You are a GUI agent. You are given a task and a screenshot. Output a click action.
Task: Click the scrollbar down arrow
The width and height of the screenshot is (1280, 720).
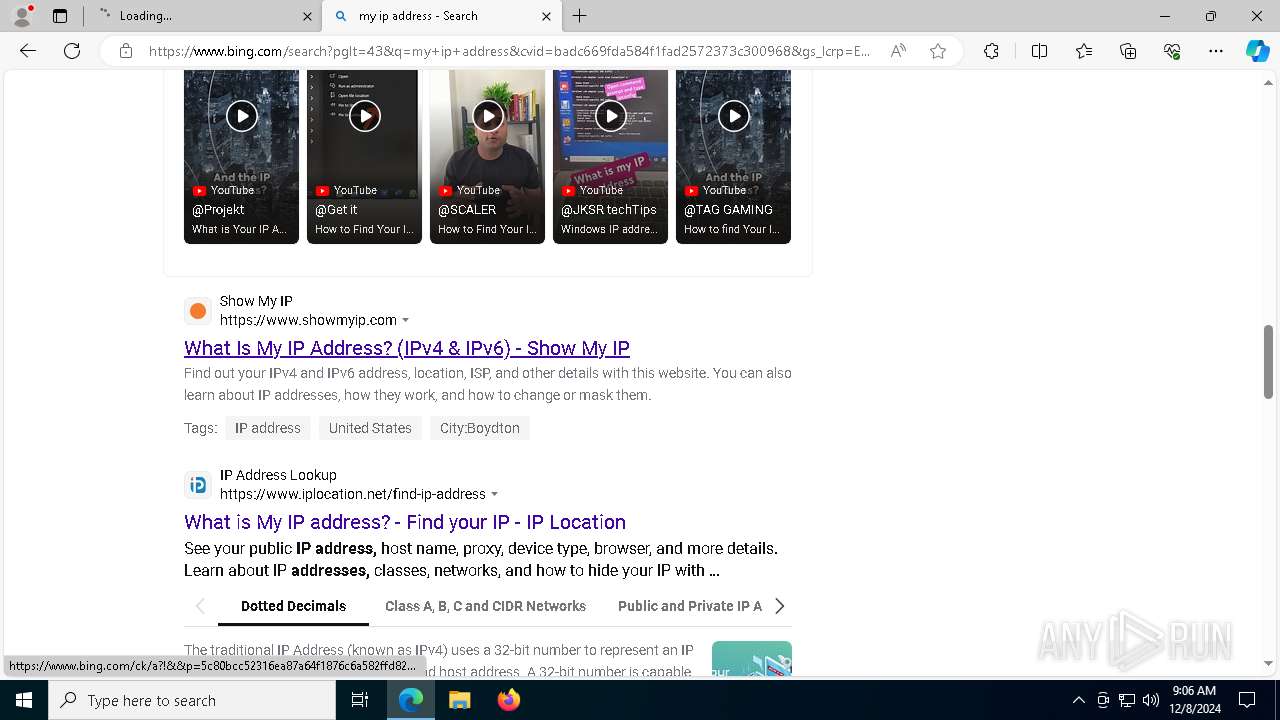coord(1269,663)
